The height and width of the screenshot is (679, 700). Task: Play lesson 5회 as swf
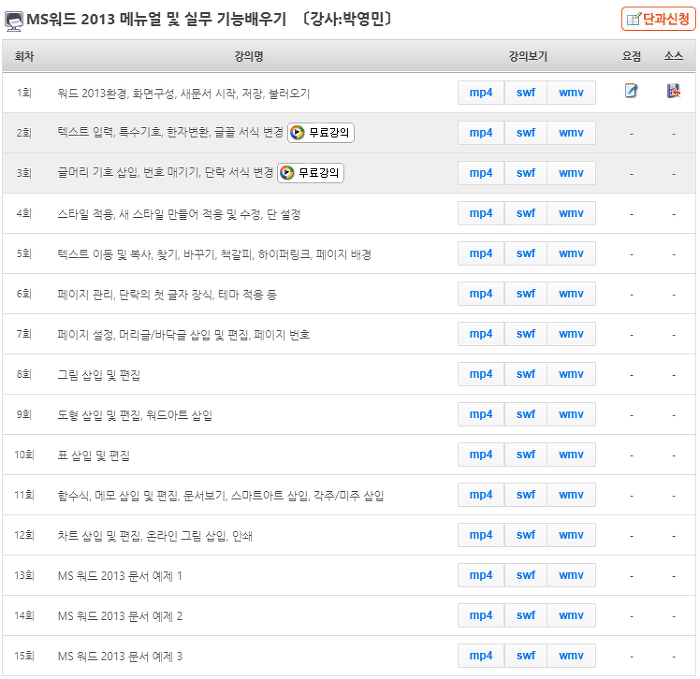pos(525,253)
